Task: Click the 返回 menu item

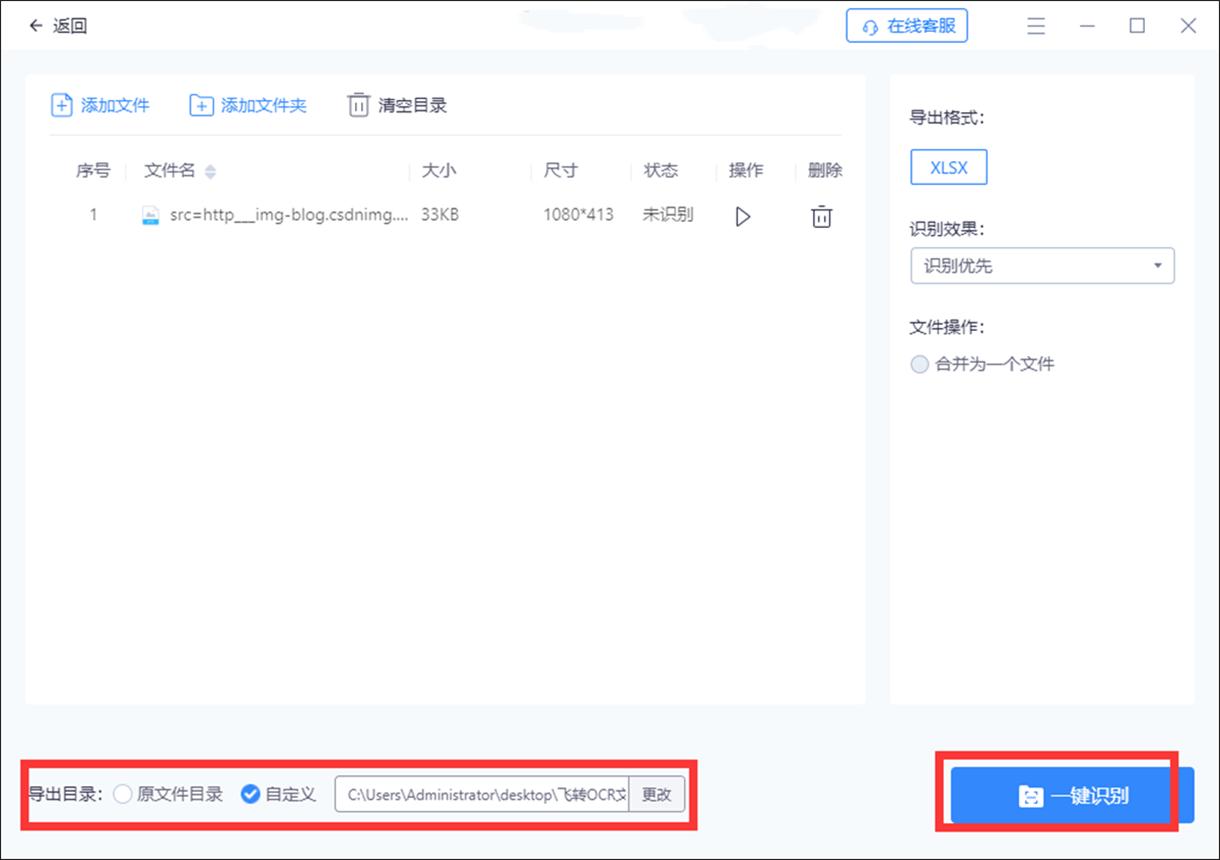Action: tap(68, 25)
